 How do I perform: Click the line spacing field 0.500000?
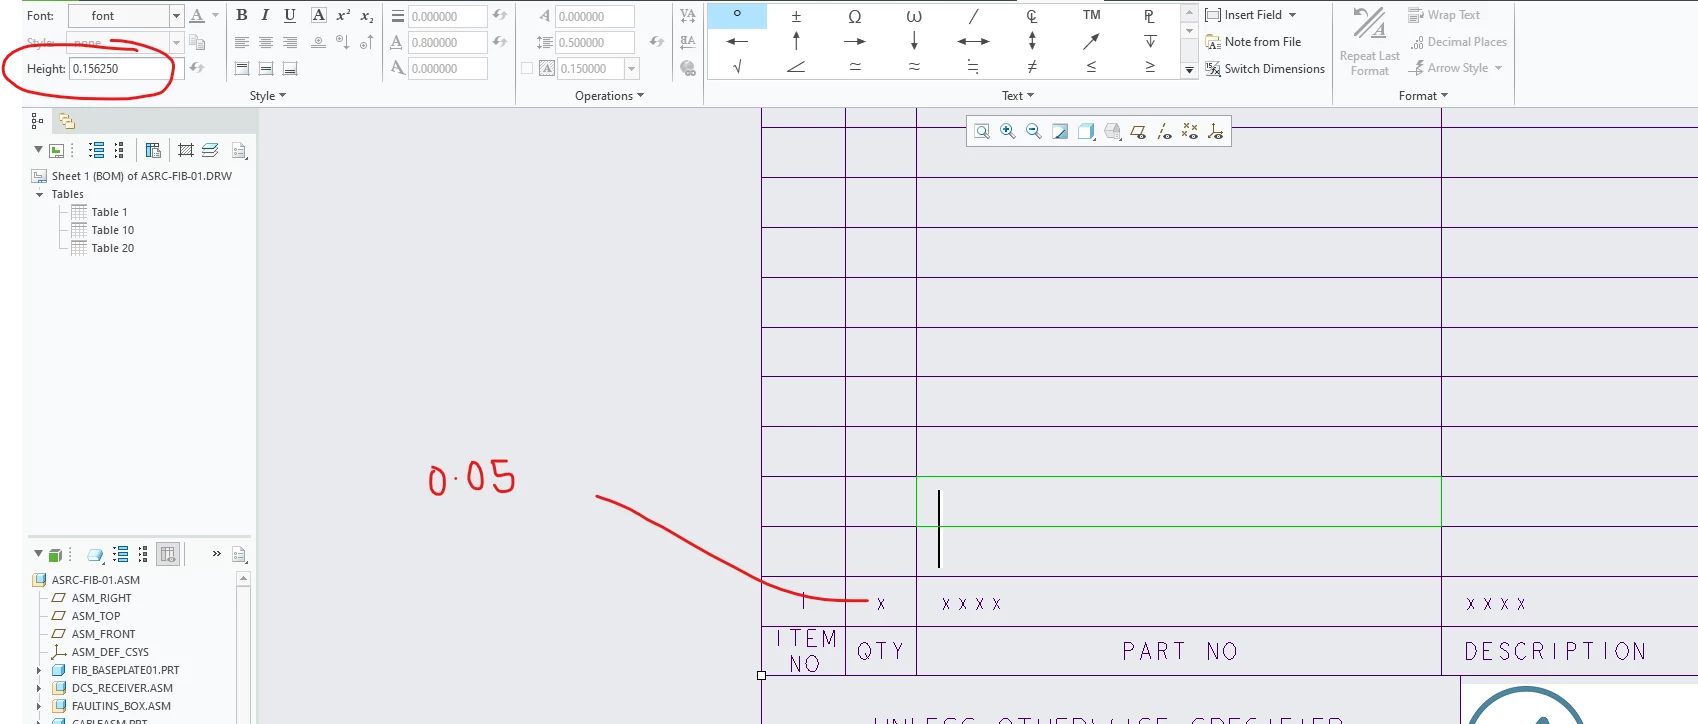pyautogui.click(x=595, y=42)
